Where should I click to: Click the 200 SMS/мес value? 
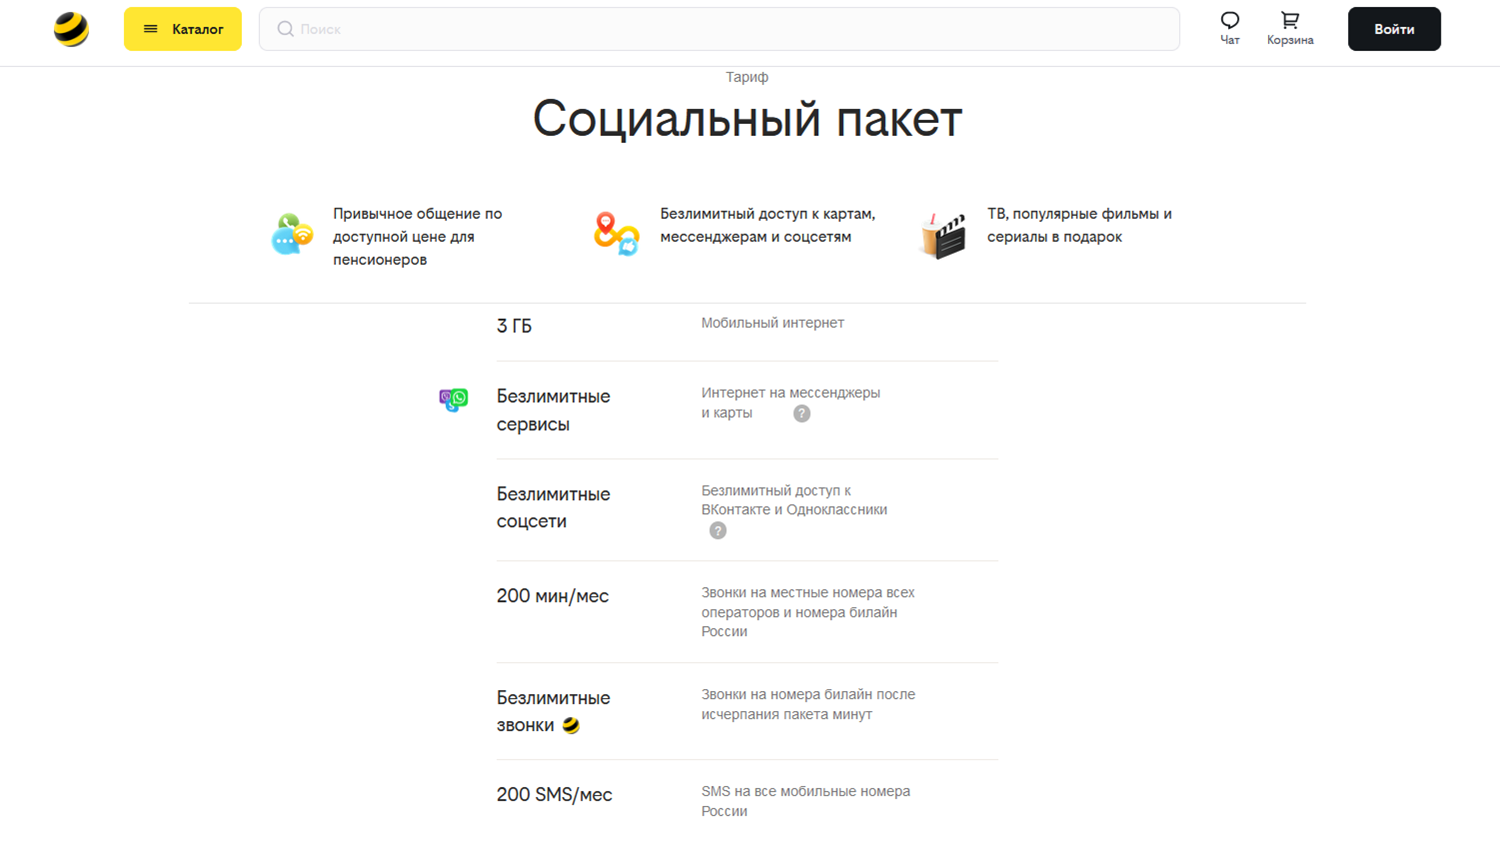coord(554,795)
